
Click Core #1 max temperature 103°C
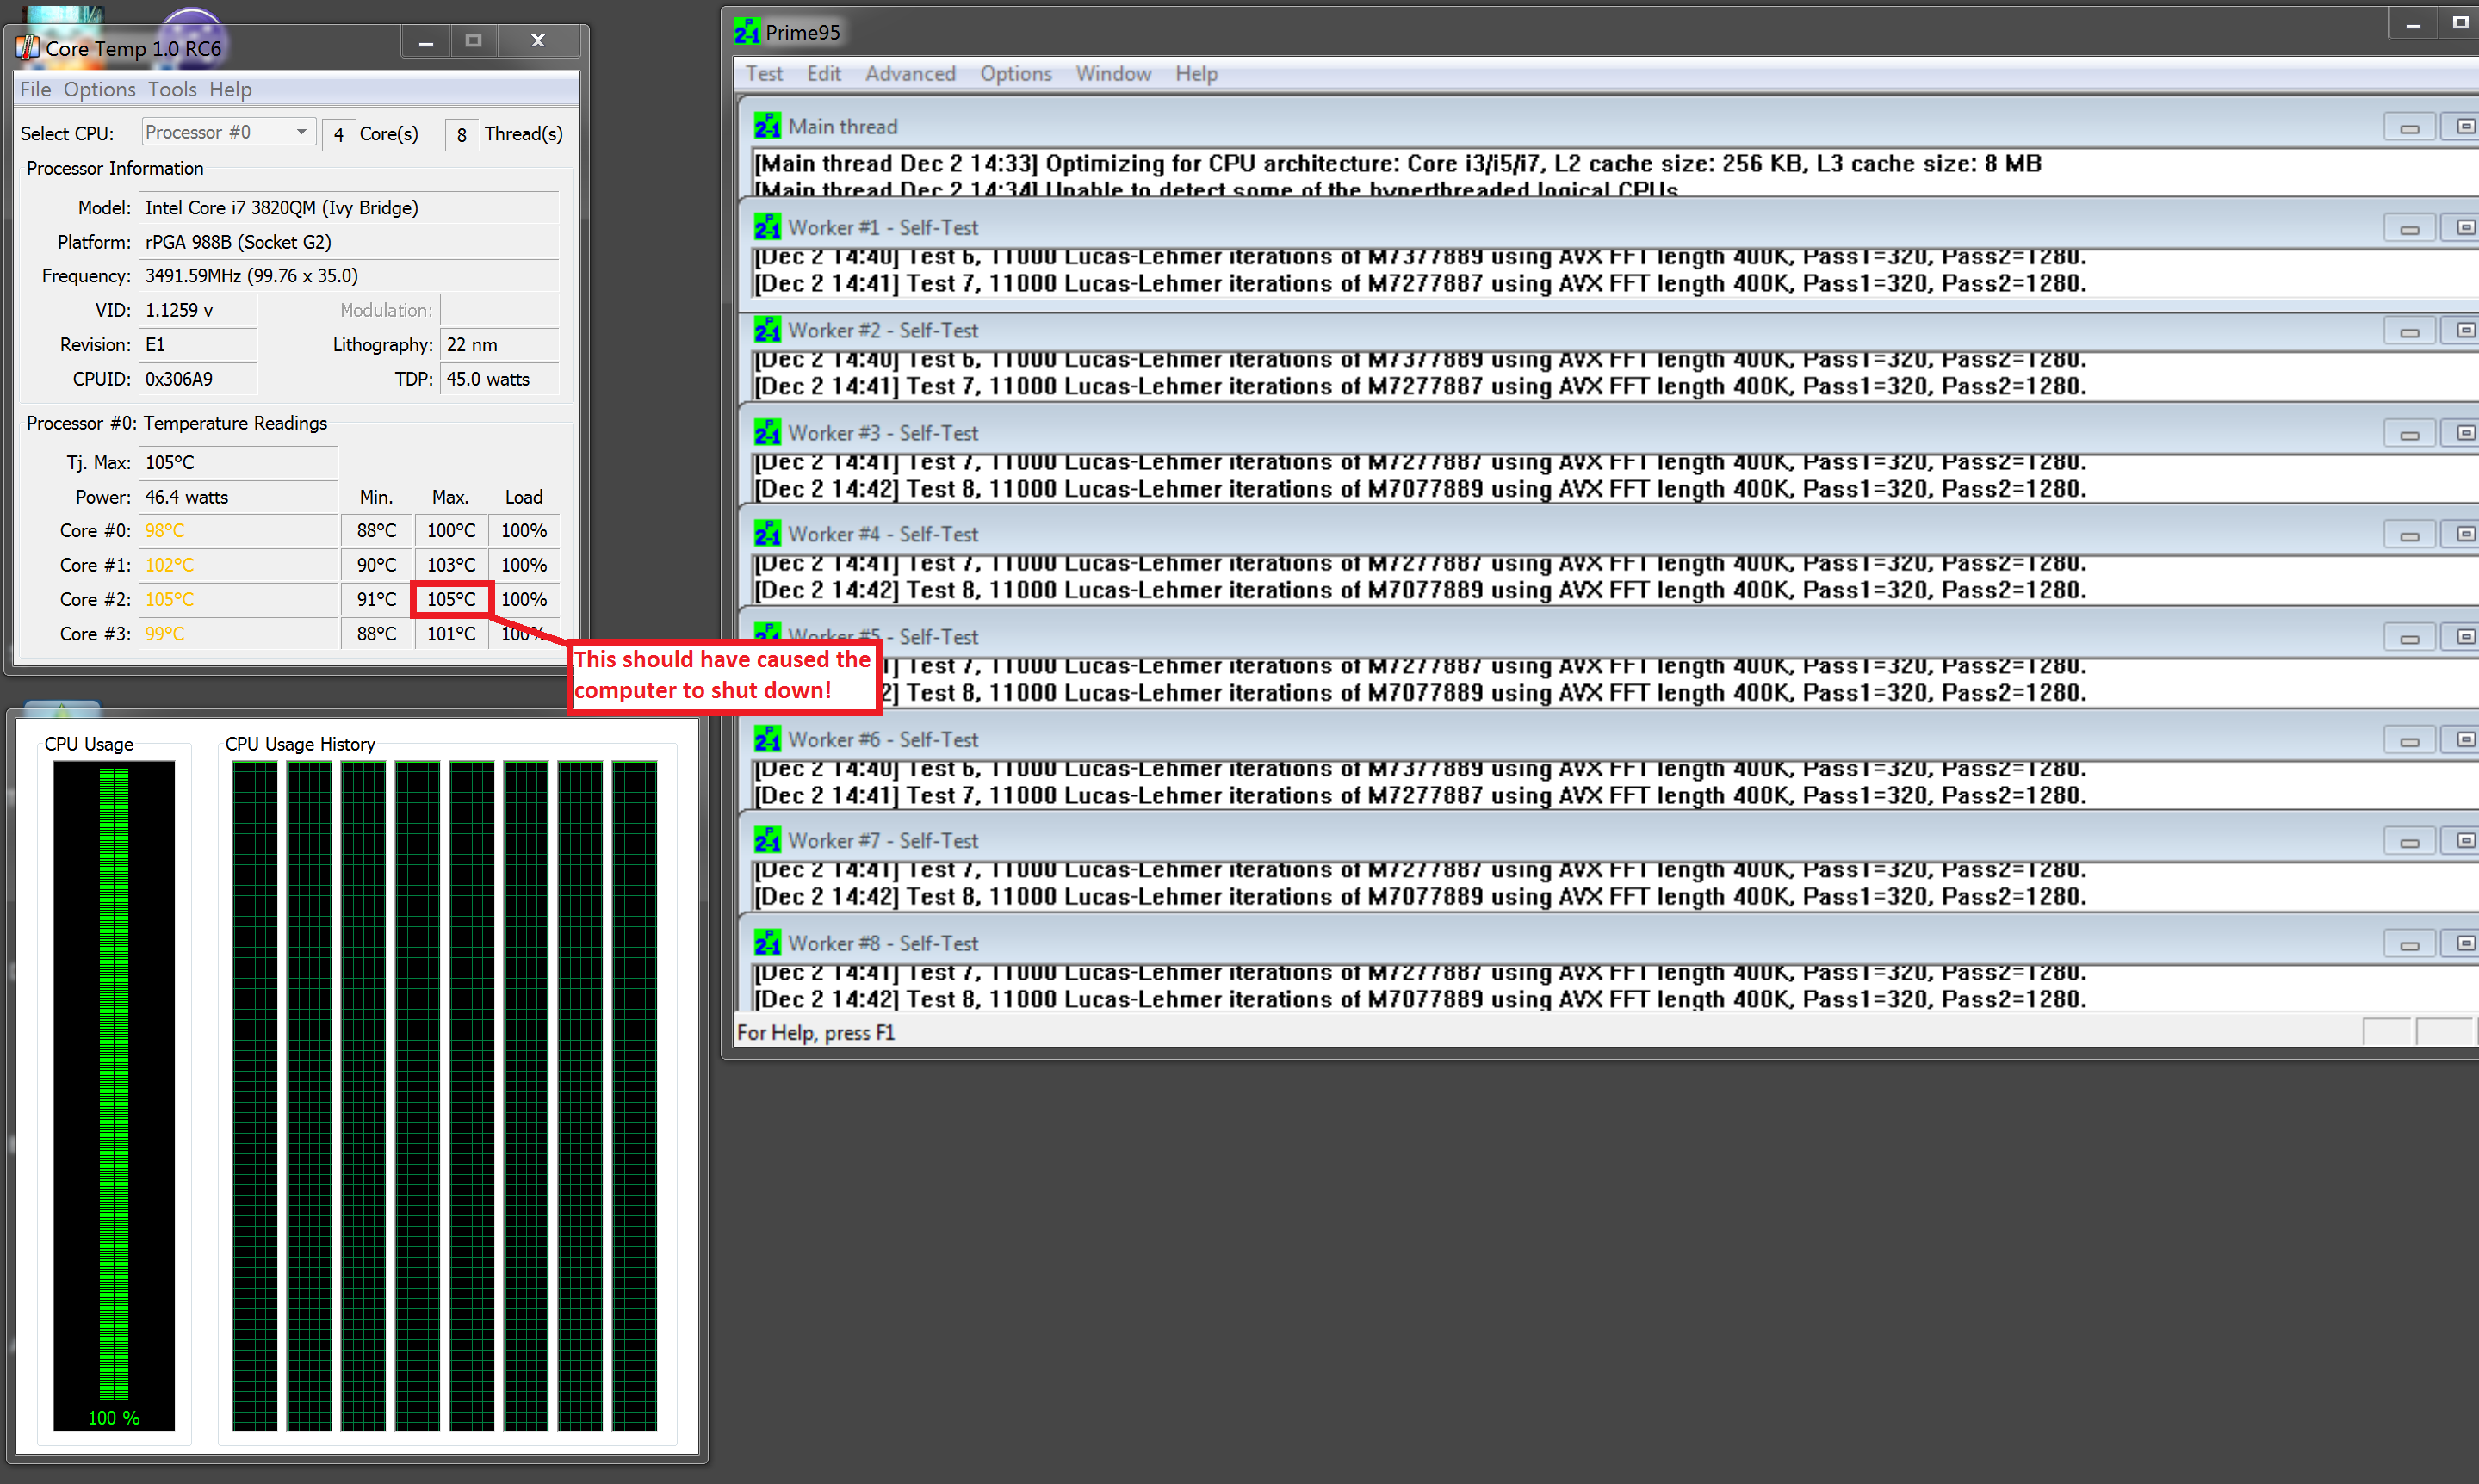coord(451,565)
